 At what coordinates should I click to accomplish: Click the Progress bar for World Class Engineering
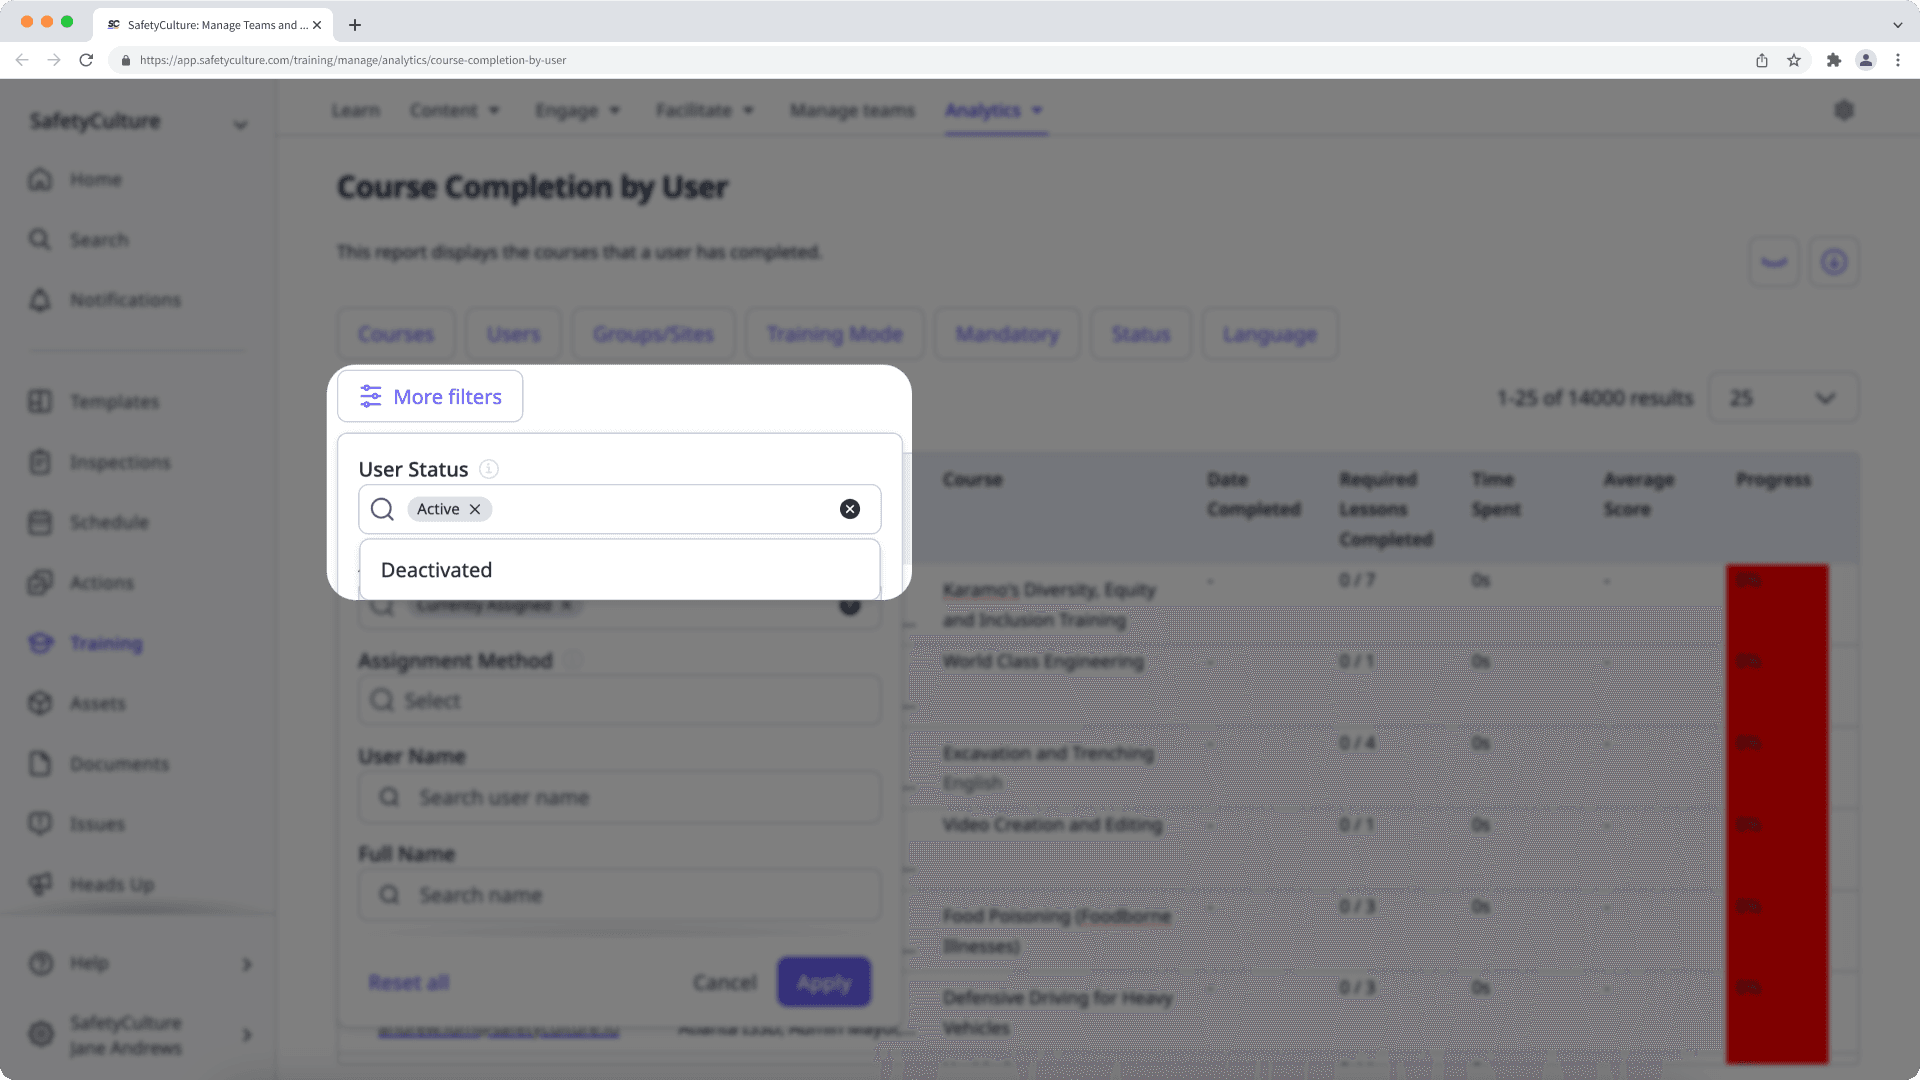pyautogui.click(x=1776, y=660)
